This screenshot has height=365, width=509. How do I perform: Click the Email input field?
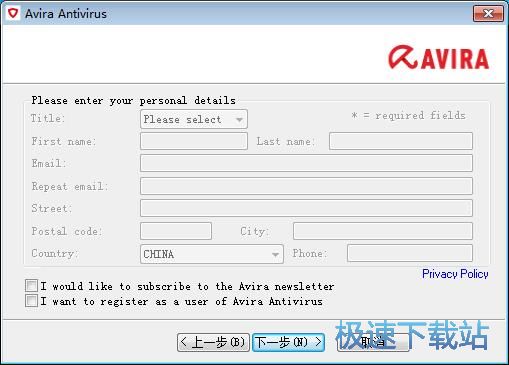pyautogui.click(x=306, y=163)
